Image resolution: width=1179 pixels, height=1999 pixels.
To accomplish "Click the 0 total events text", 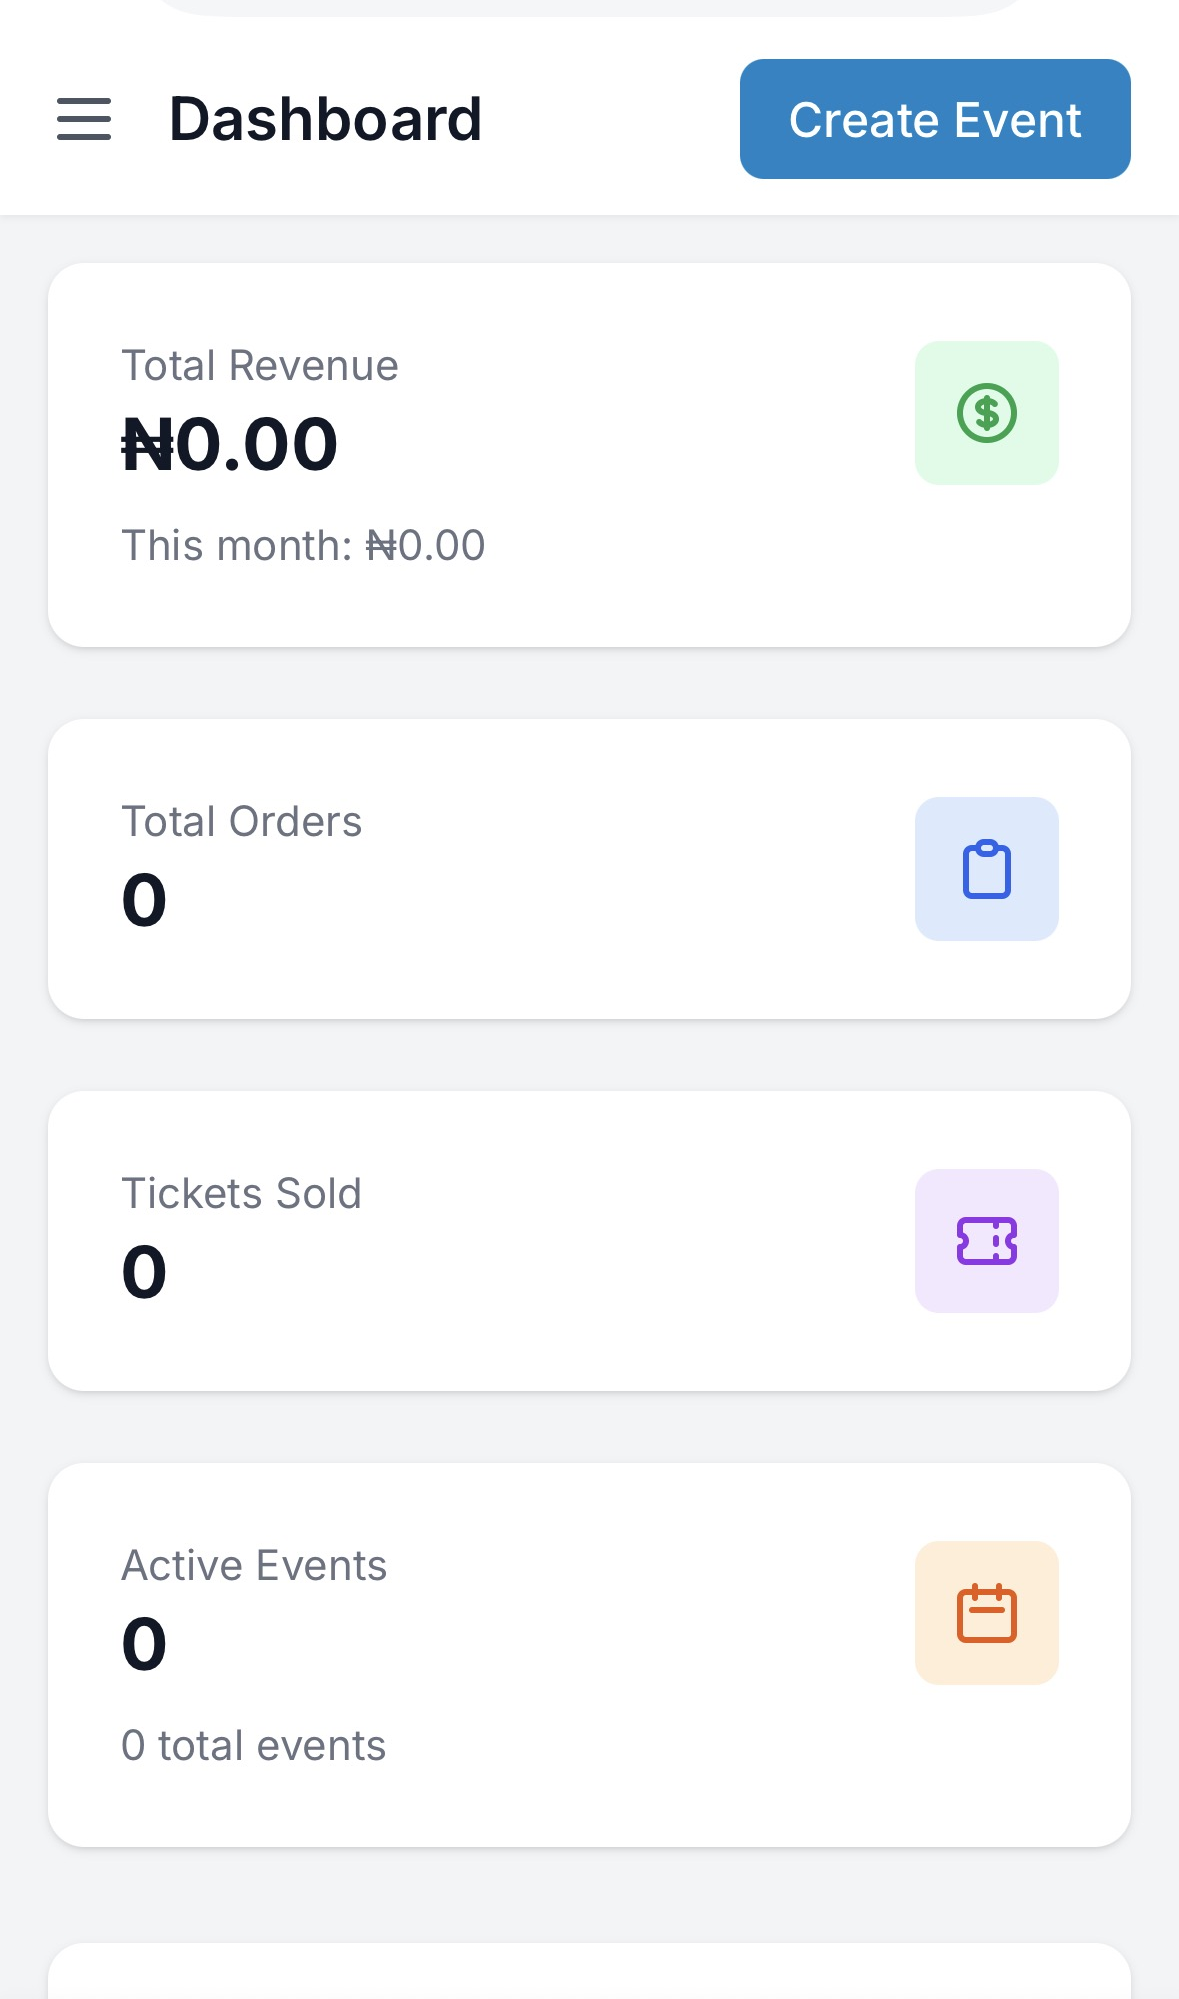I will click(253, 1746).
